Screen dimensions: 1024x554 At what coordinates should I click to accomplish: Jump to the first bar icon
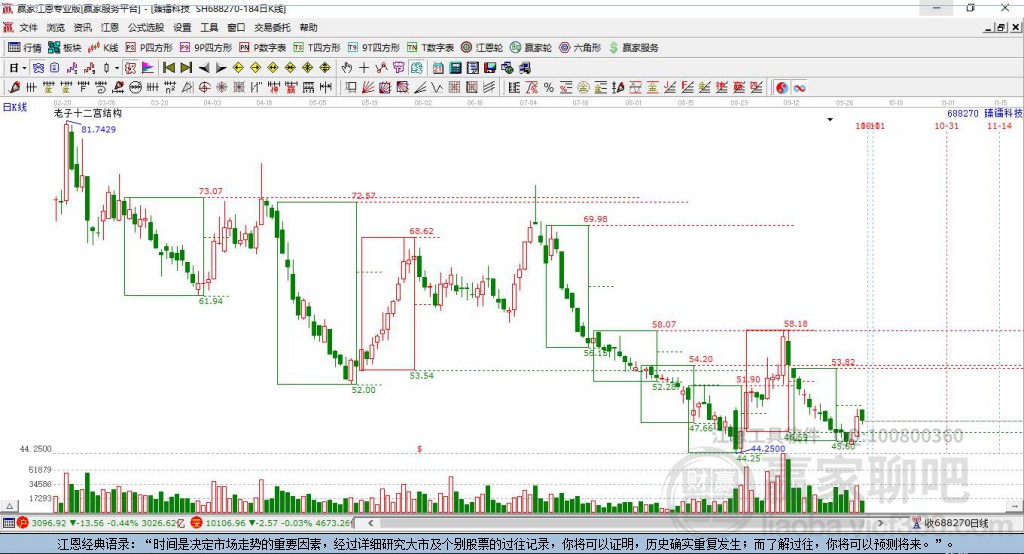tap(168, 68)
